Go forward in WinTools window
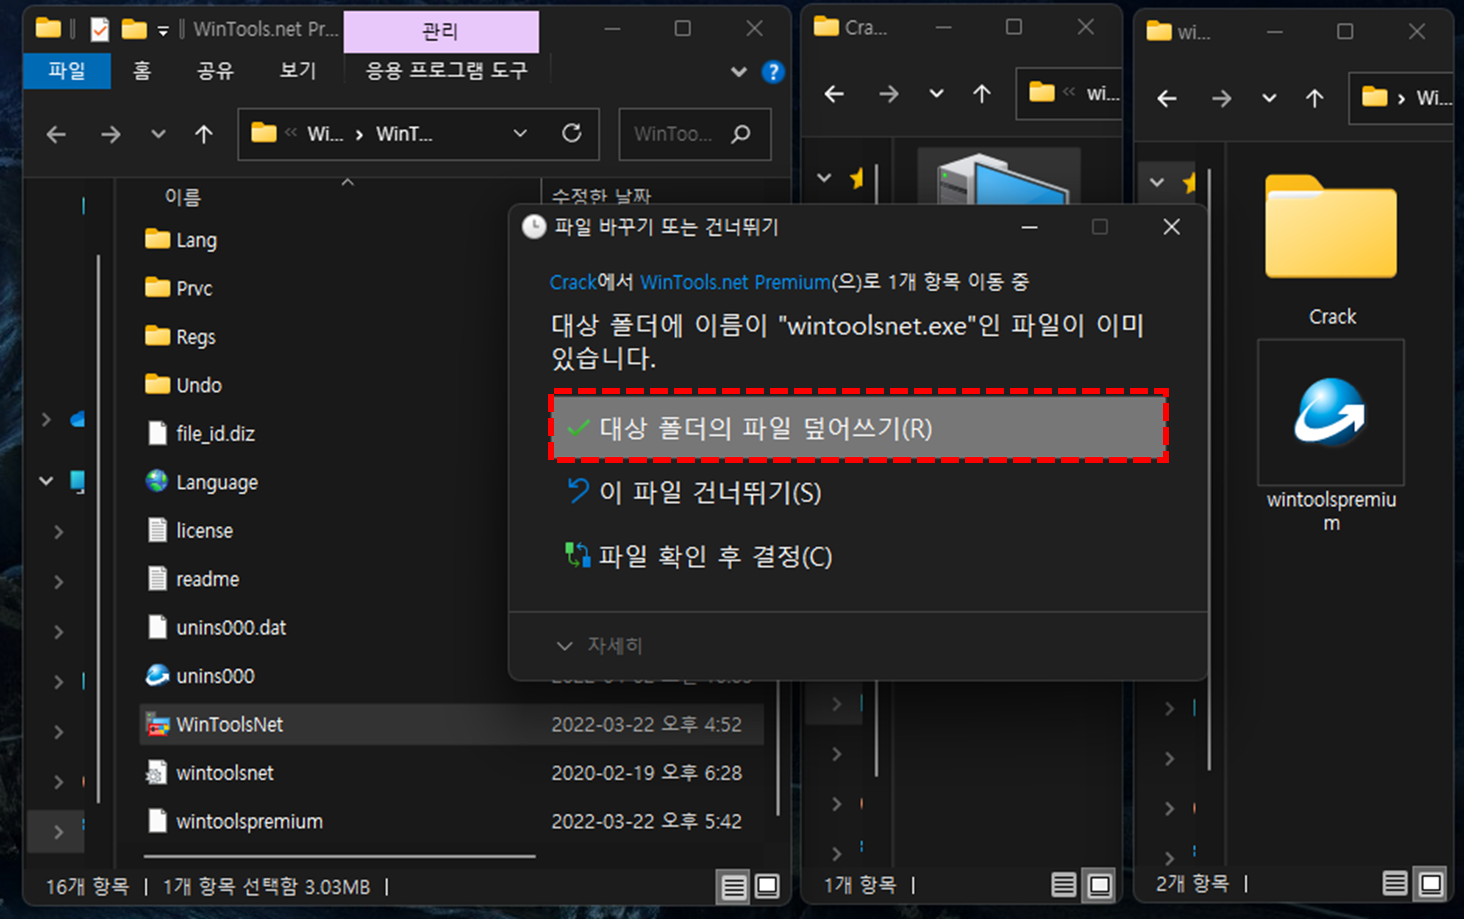1464x919 pixels. (x=110, y=134)
